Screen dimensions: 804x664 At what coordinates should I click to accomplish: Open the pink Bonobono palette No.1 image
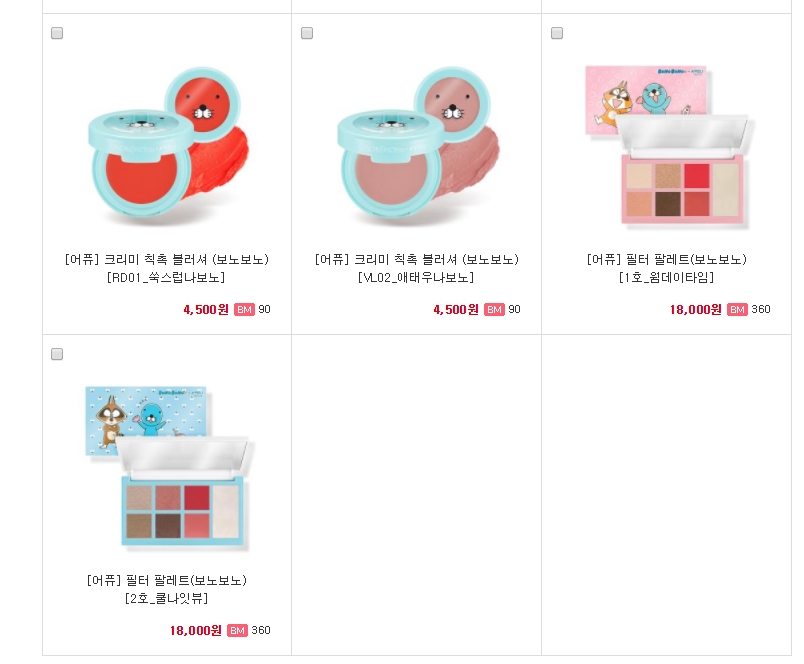[667, 147]
